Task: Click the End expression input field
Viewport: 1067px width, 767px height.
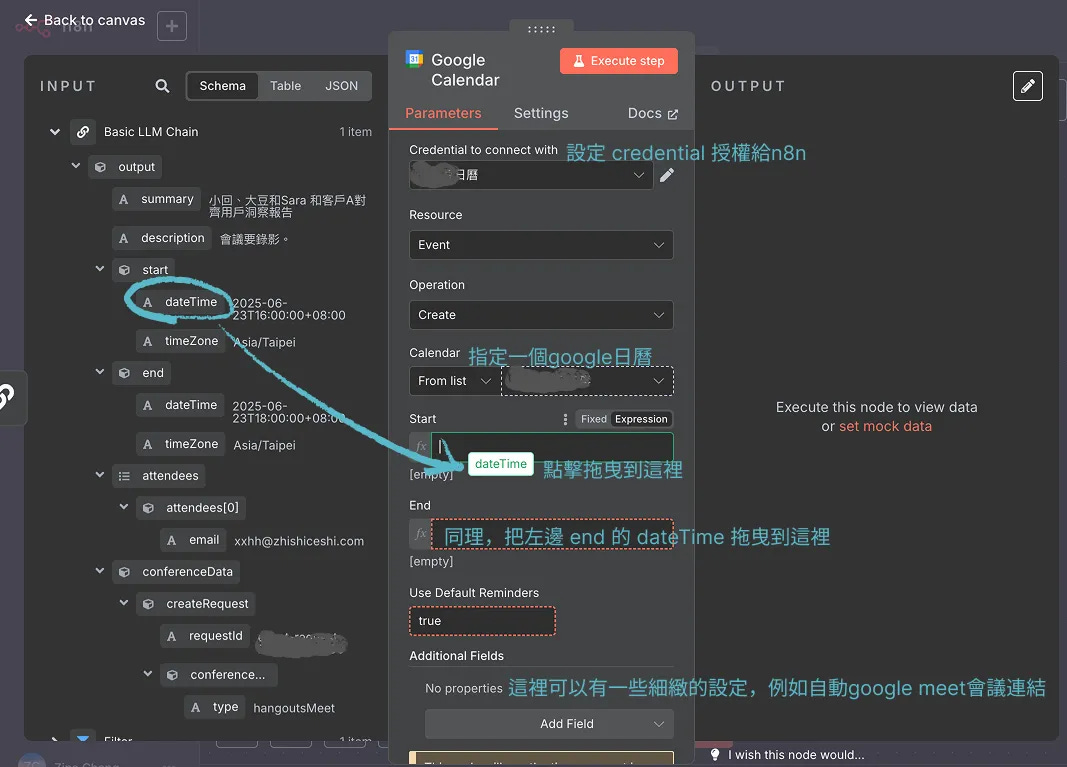Action: coord(553,534)
